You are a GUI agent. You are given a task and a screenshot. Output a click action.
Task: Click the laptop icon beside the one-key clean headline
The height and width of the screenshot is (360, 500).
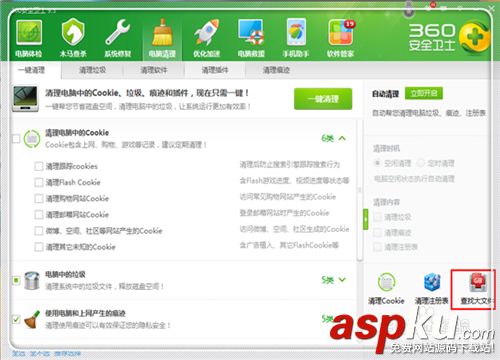25,99
